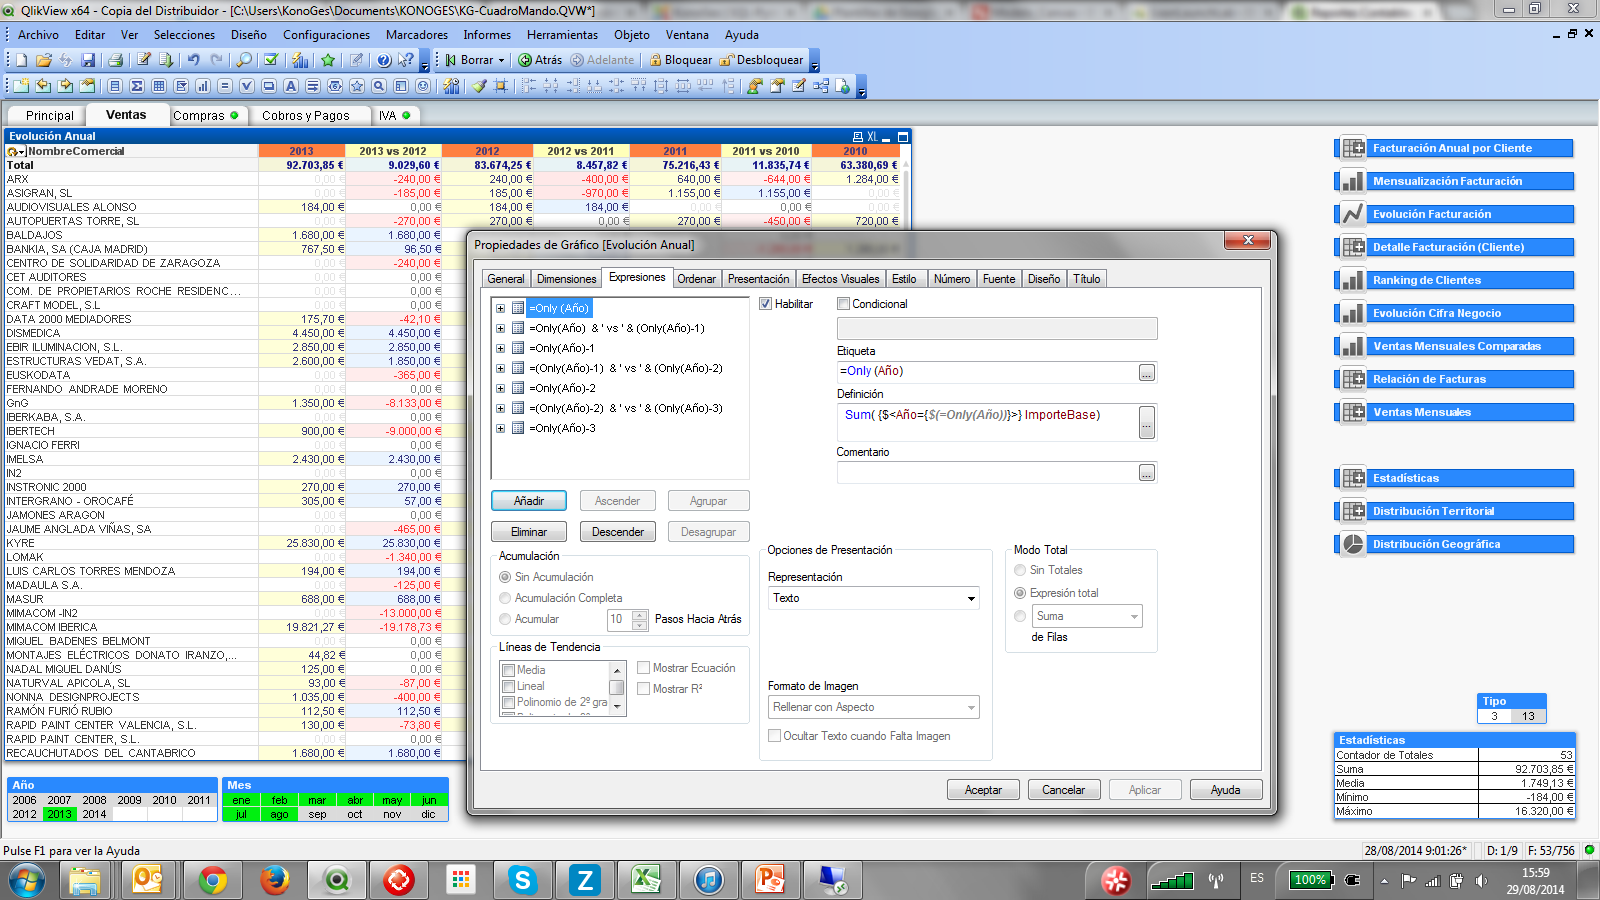This screenshot has width=1600, height=900.
Task: Check the Media trend line box
Action: [509, 670]
